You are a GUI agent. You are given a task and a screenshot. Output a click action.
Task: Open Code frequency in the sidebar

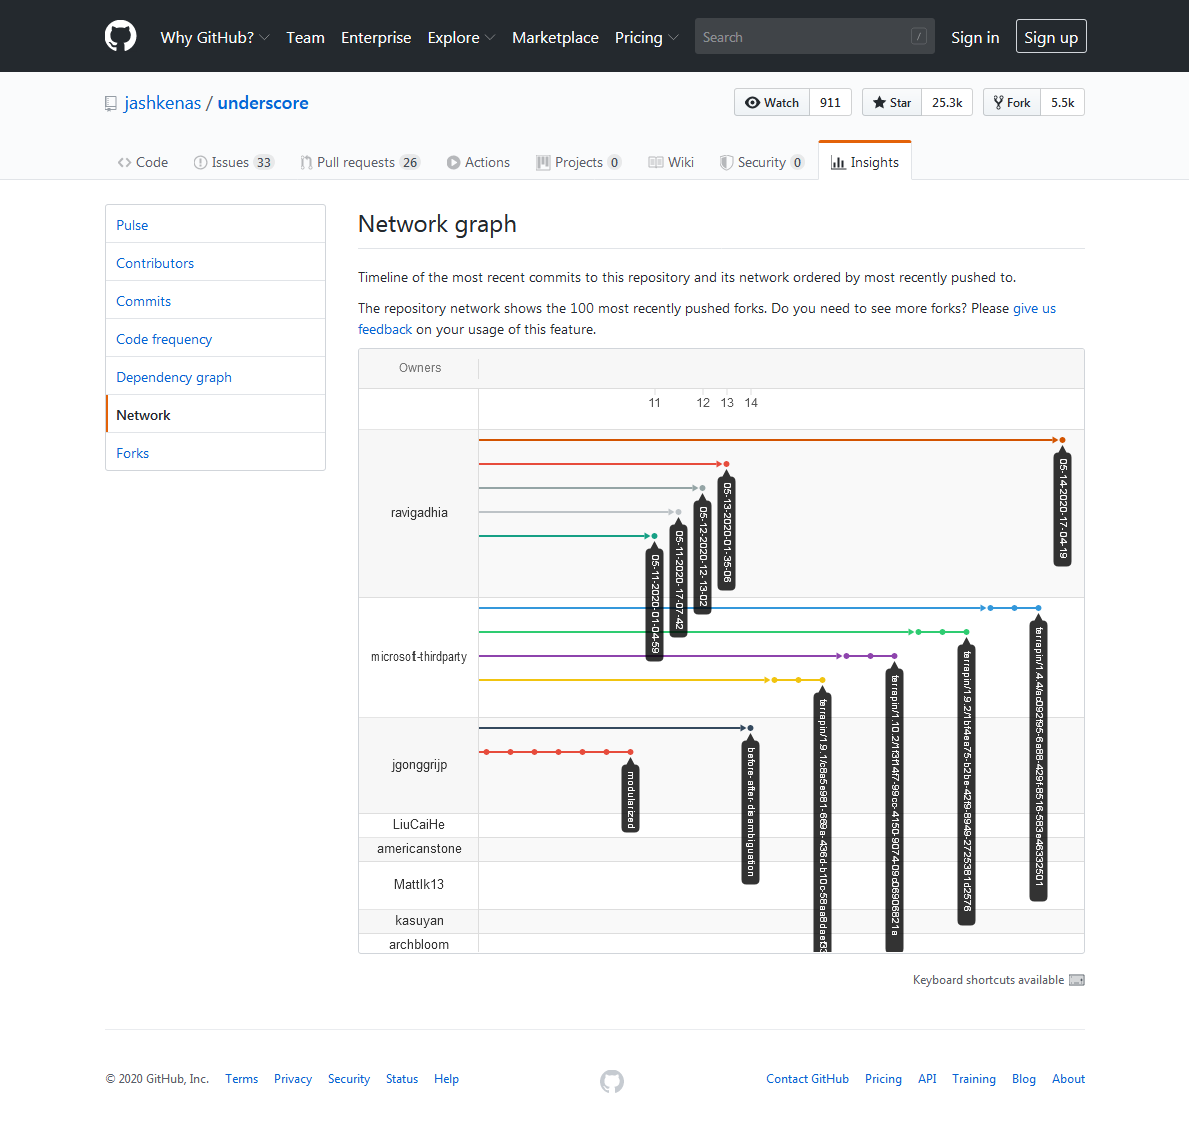click(215, 338)
